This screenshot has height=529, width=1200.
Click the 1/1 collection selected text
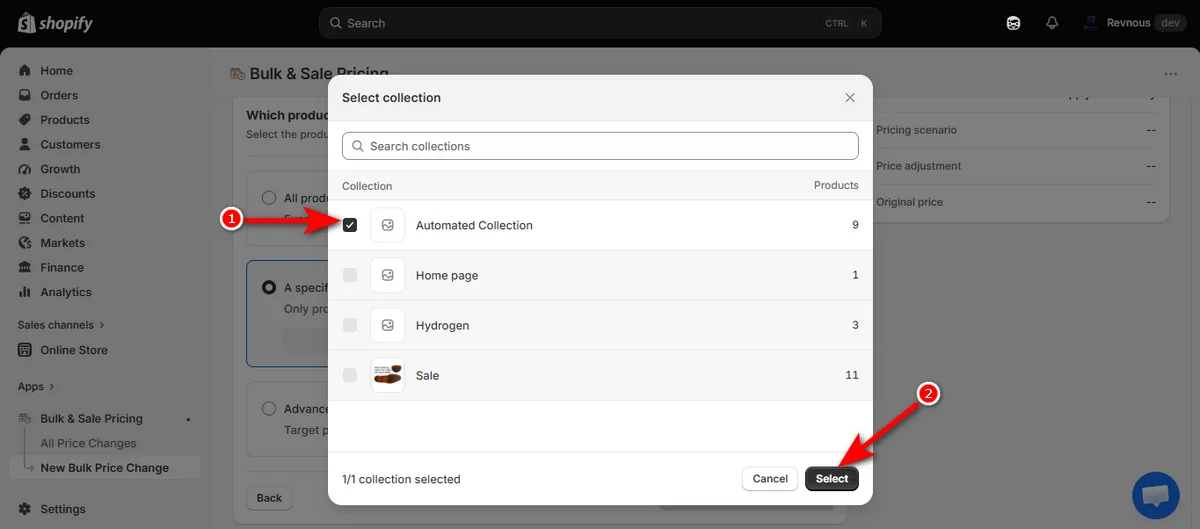click(401, 479)
